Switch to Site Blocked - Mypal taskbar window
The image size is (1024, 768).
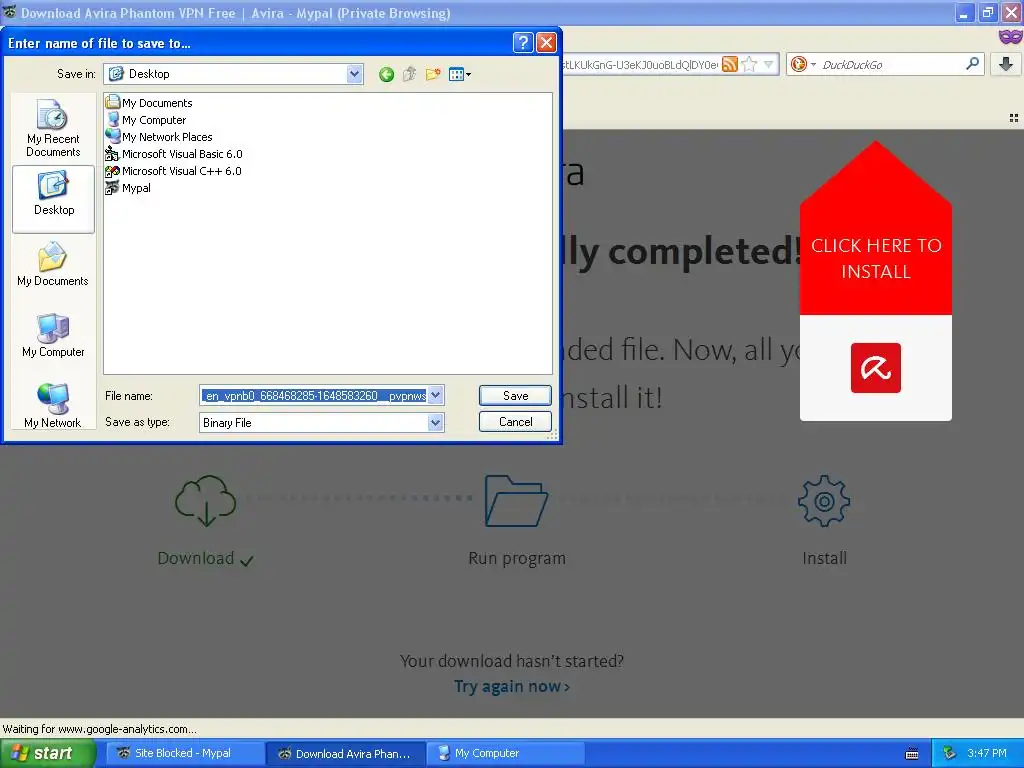[183, 753]
